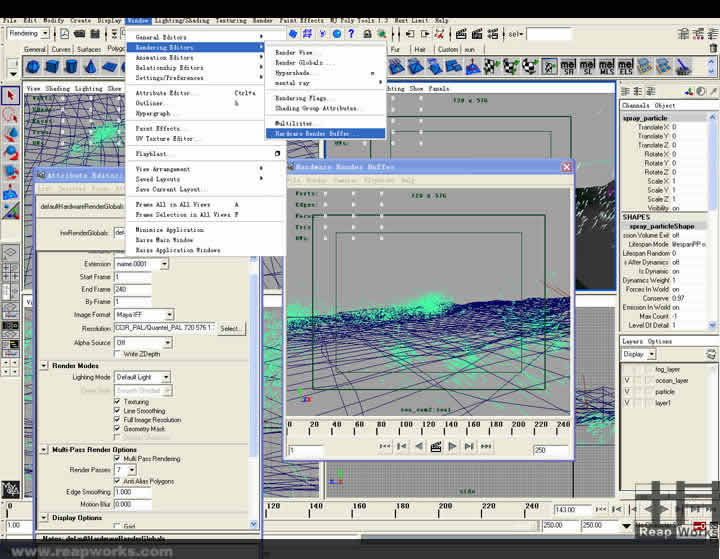This screenshot has width=720, height=559.
Task: Create a polygon cylinder from shelf
Action: pos(72,67)
